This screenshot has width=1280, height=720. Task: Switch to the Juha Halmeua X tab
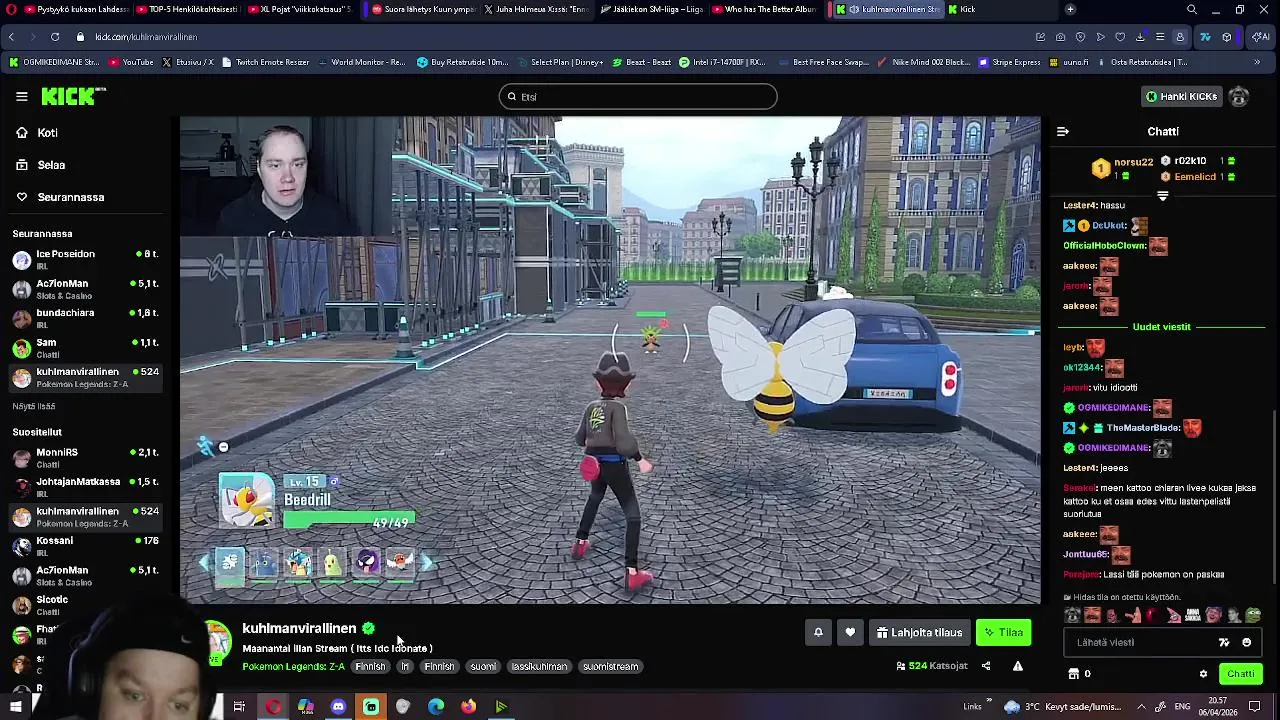click(536, 9)
